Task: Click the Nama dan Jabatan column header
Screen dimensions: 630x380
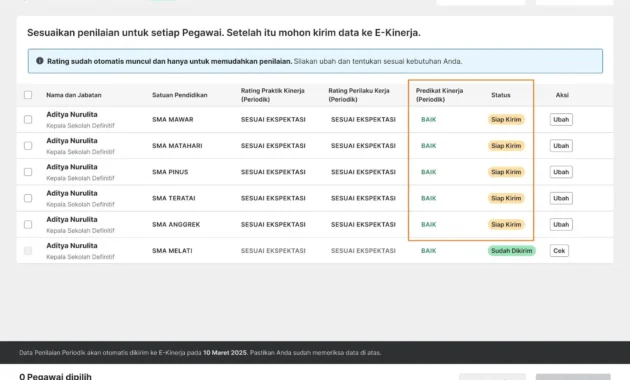Action: [x=74, y=95]
